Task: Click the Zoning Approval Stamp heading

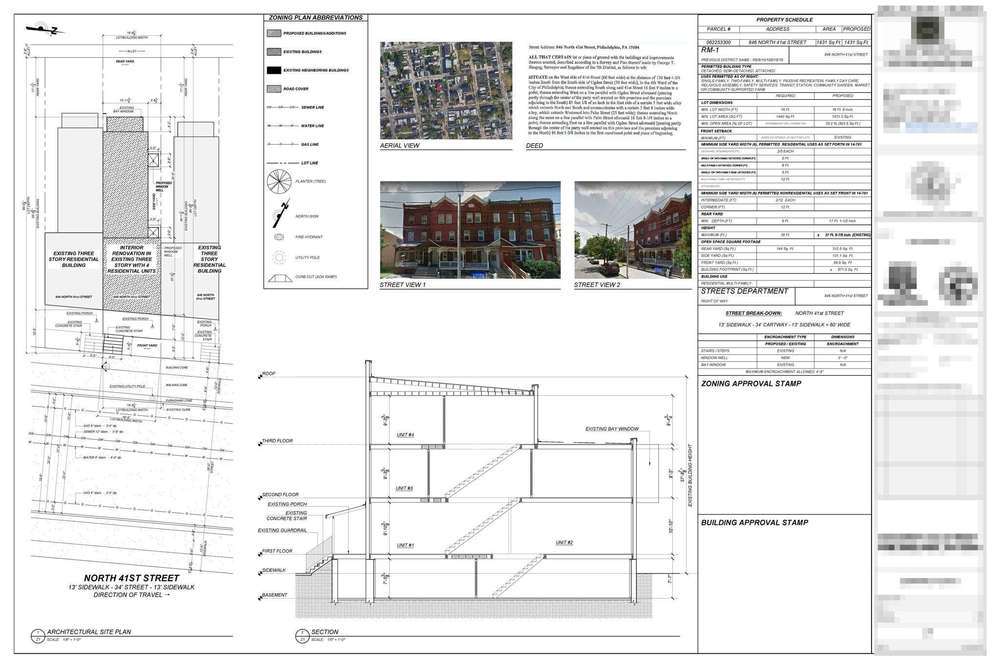Action: point(750,383)
